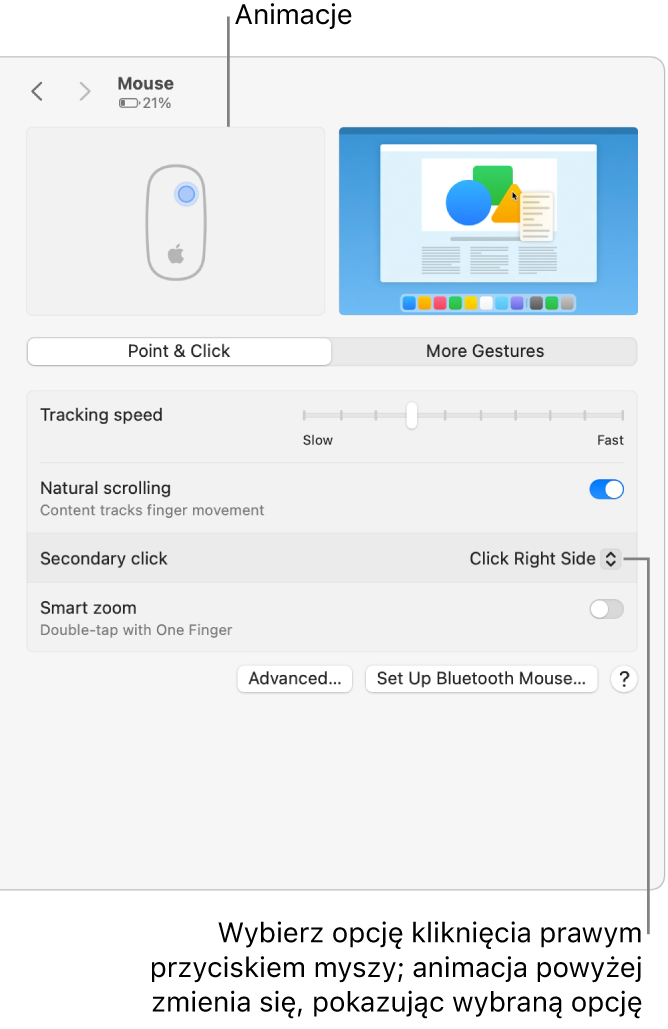The image size is (668, 1029).
Task: Disable Natural scrolling switch
Action: point(606,489)
